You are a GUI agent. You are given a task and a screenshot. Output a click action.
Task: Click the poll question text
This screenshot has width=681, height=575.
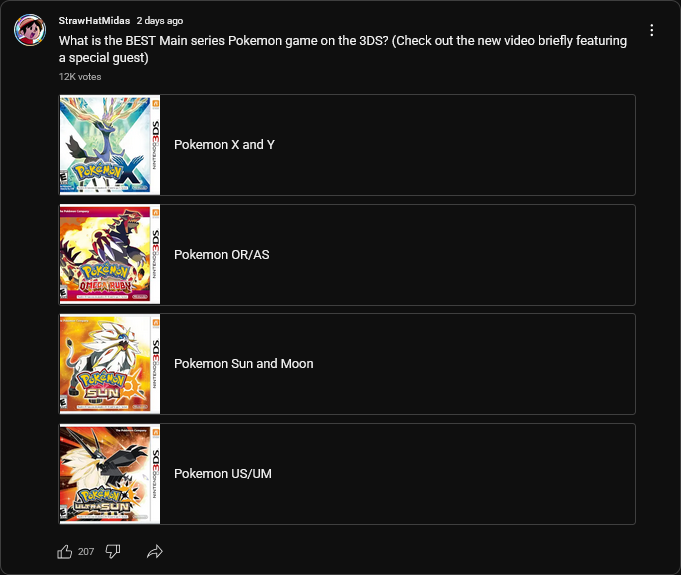[x=343, y=49]
